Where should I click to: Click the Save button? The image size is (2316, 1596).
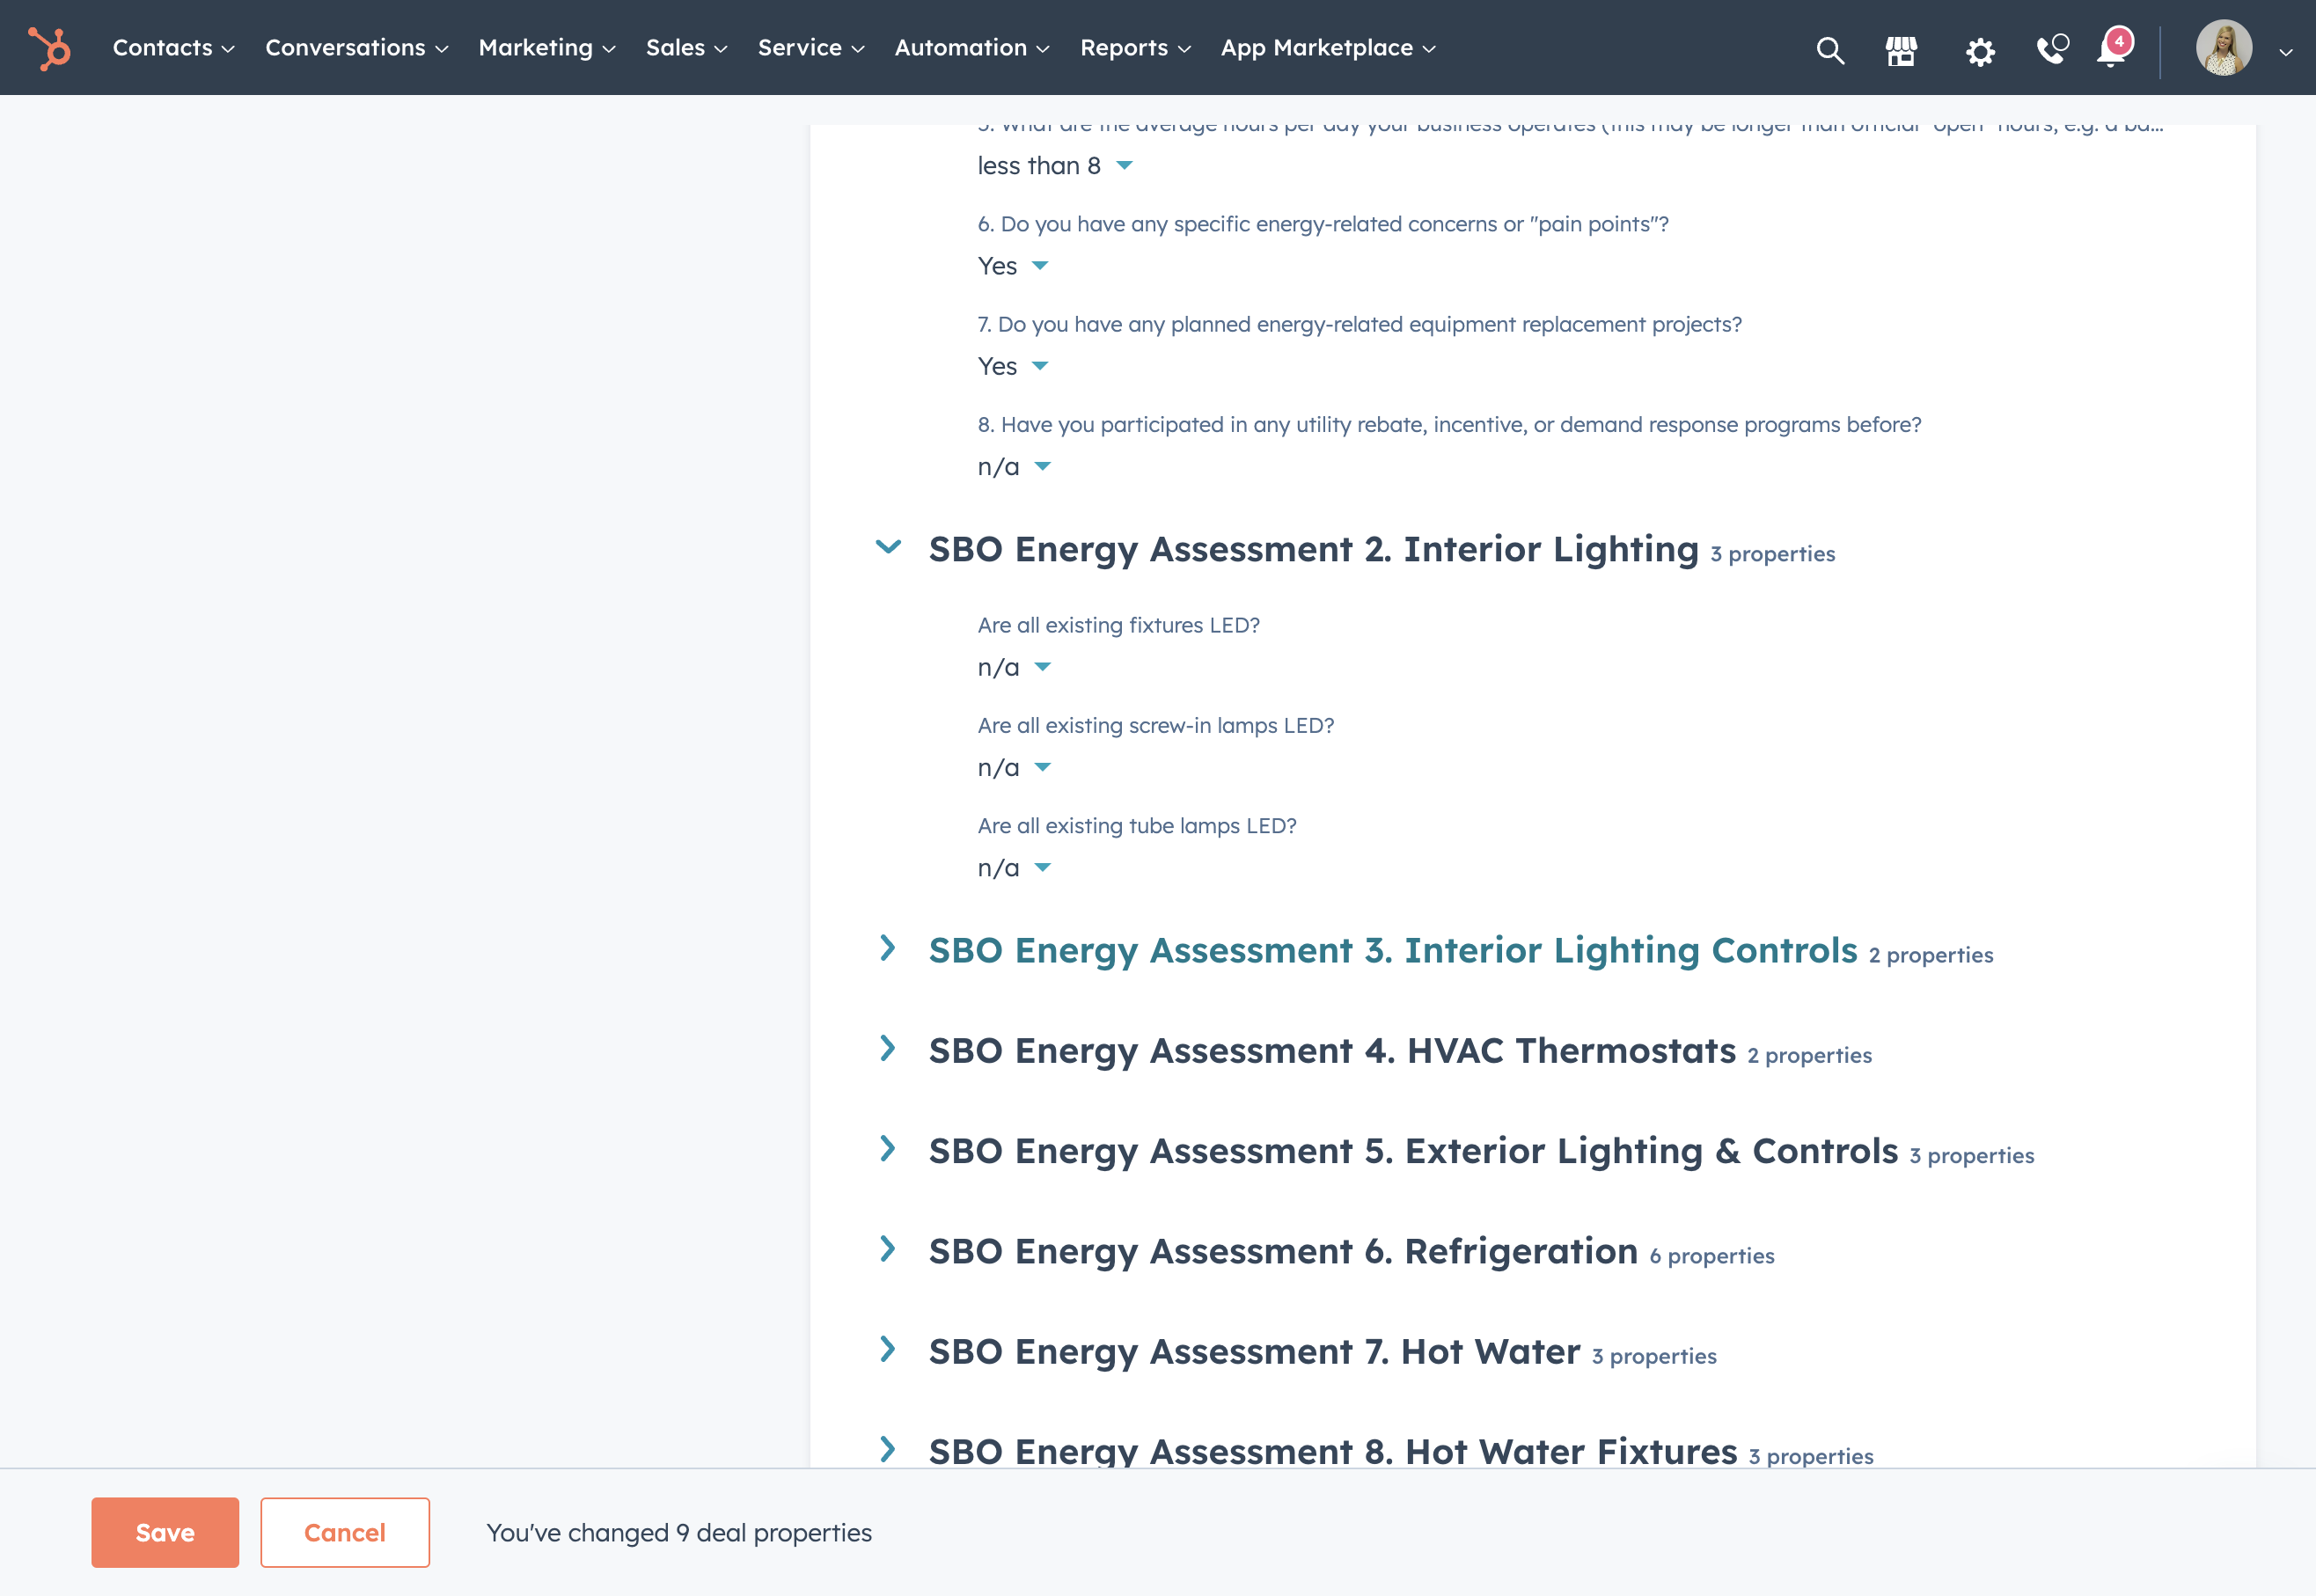click(165, 1532)
